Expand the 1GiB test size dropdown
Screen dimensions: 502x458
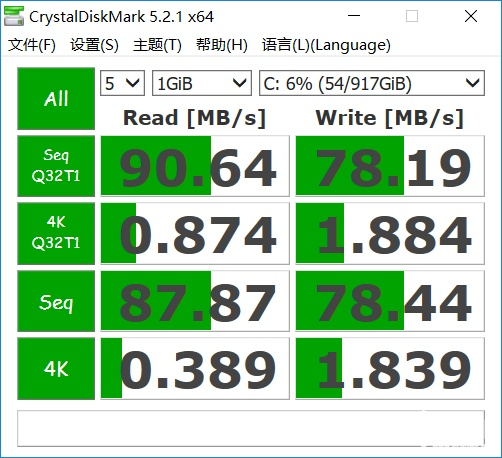202,83
